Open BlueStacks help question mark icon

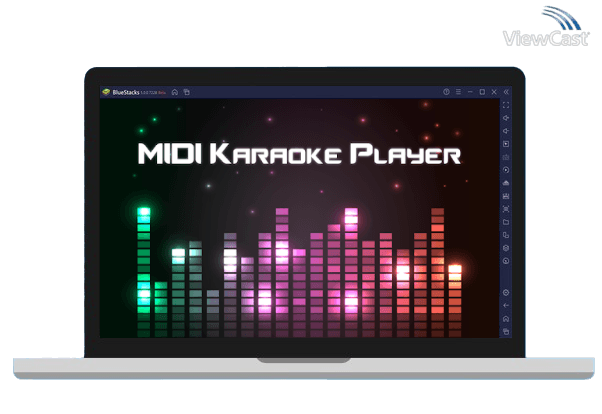(446, 92)
